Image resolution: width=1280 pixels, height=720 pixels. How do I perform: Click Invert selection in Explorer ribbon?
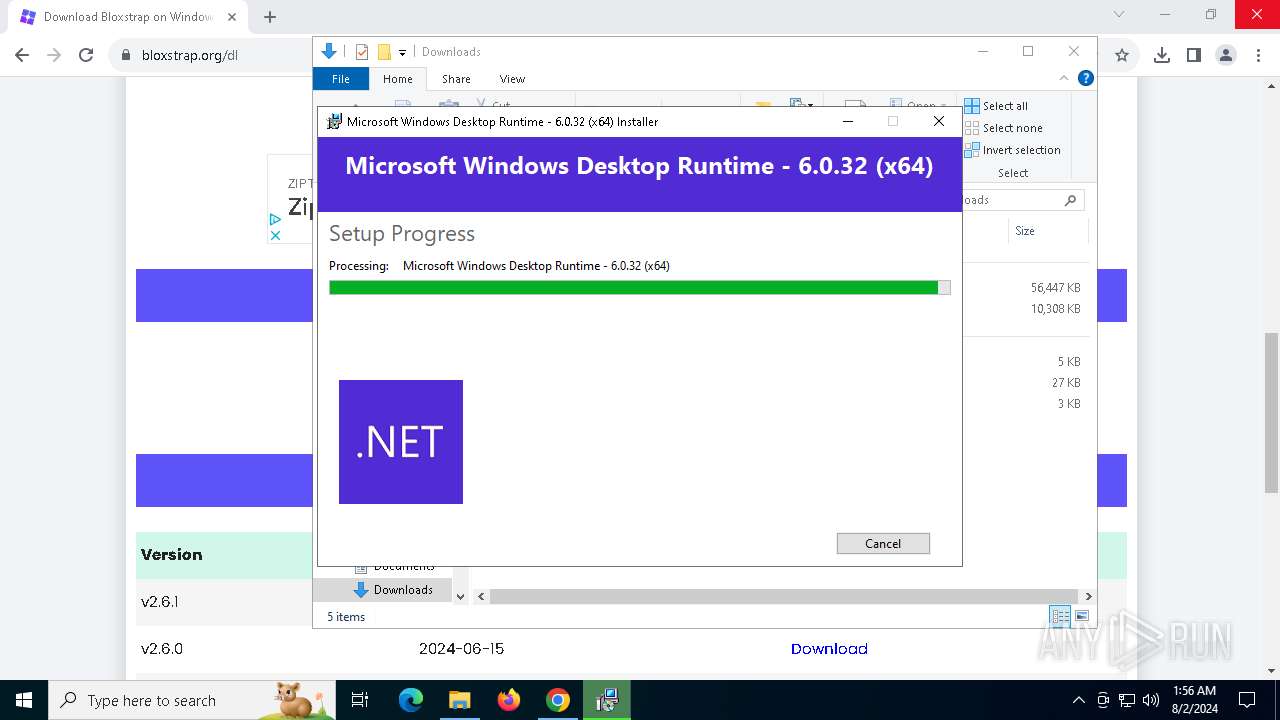pyautogui.click(x=1012, y=150)
